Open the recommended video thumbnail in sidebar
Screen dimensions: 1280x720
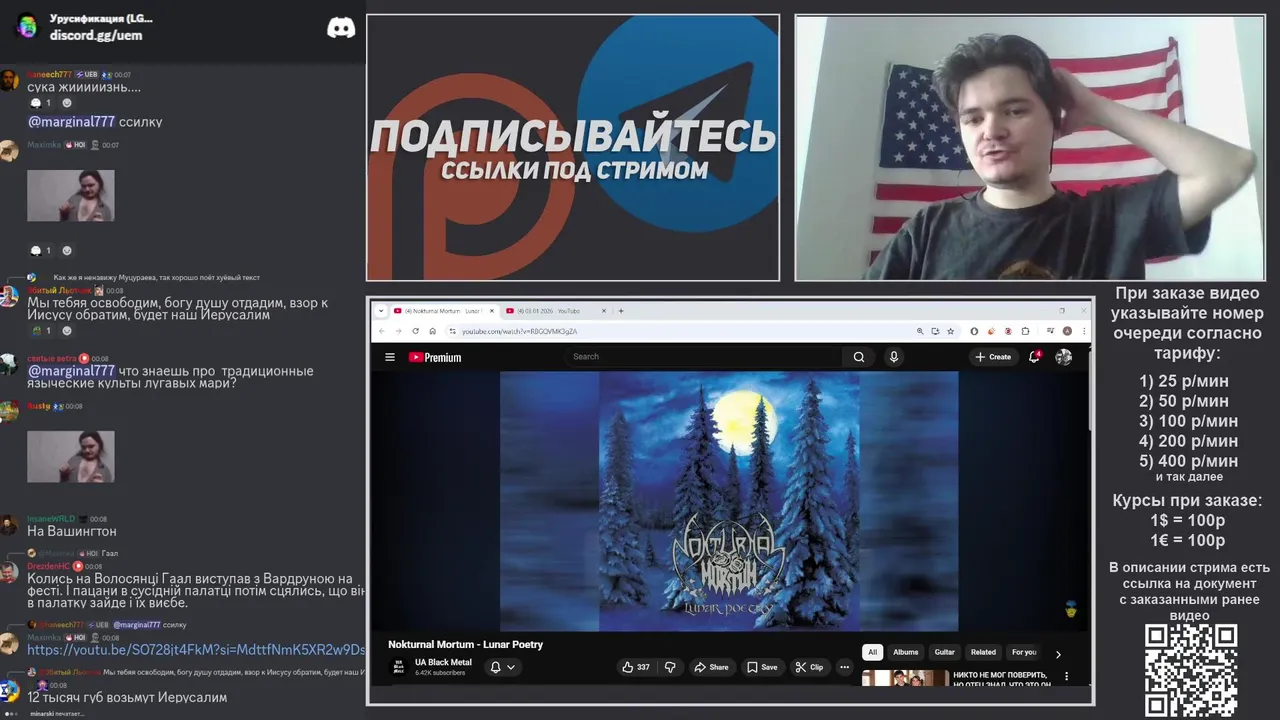[x=905, y=678]
